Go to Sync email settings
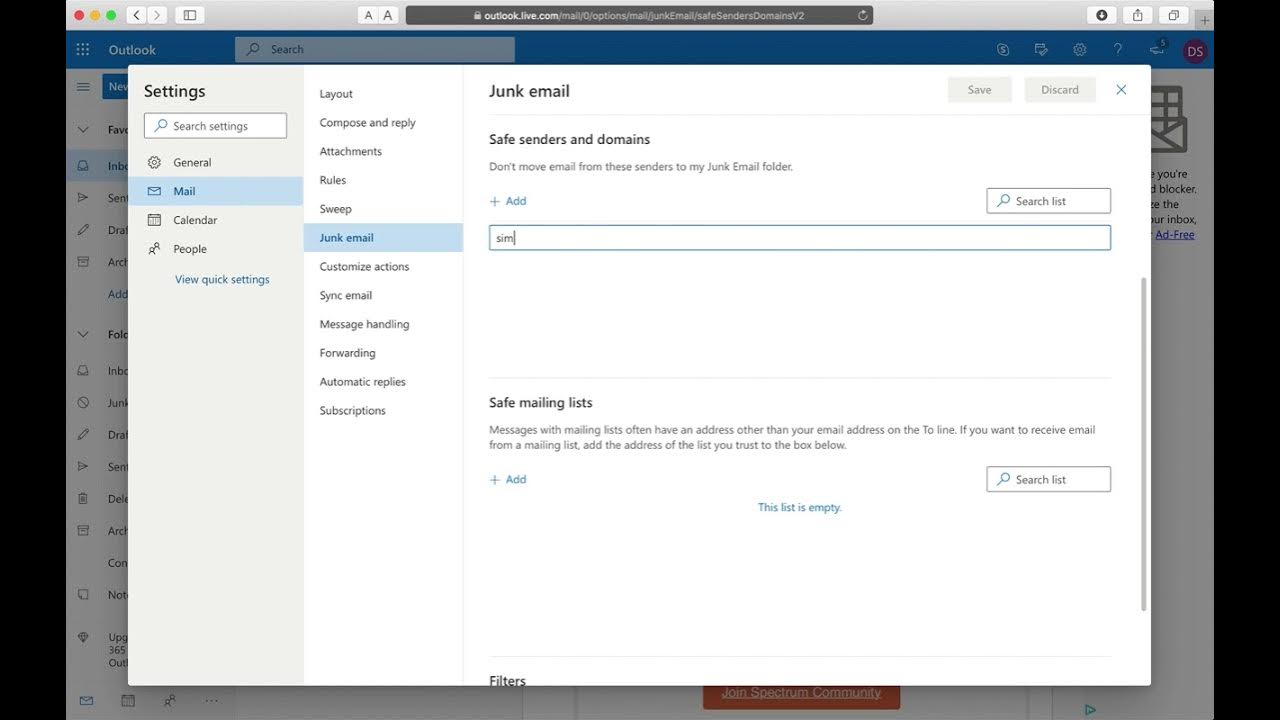 click(383, 296)
